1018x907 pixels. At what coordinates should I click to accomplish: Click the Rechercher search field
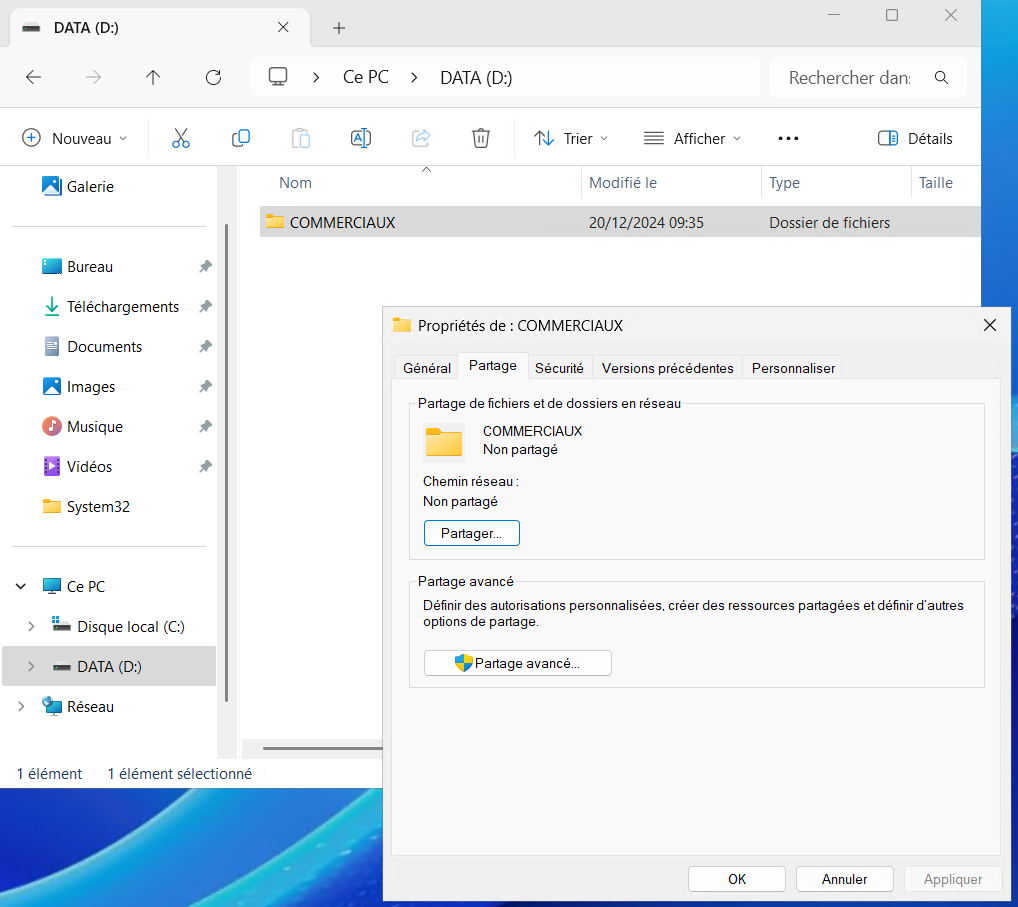point(850,77)
